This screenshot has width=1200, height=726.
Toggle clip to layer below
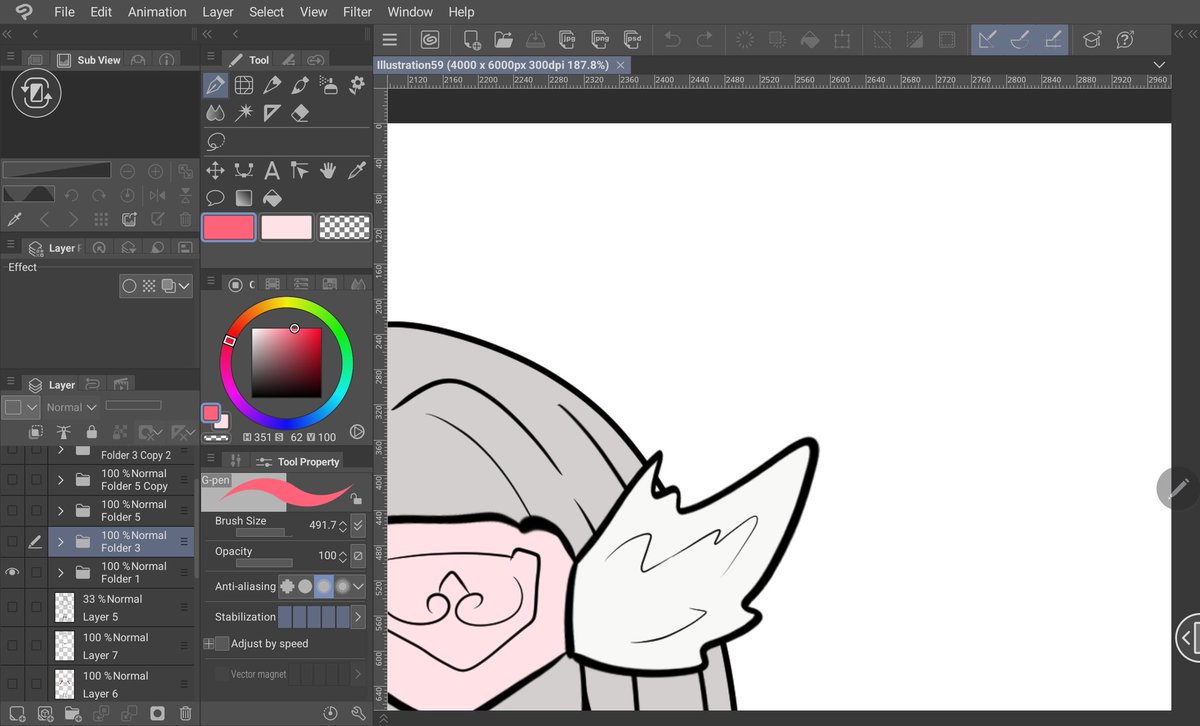[36, 432]
